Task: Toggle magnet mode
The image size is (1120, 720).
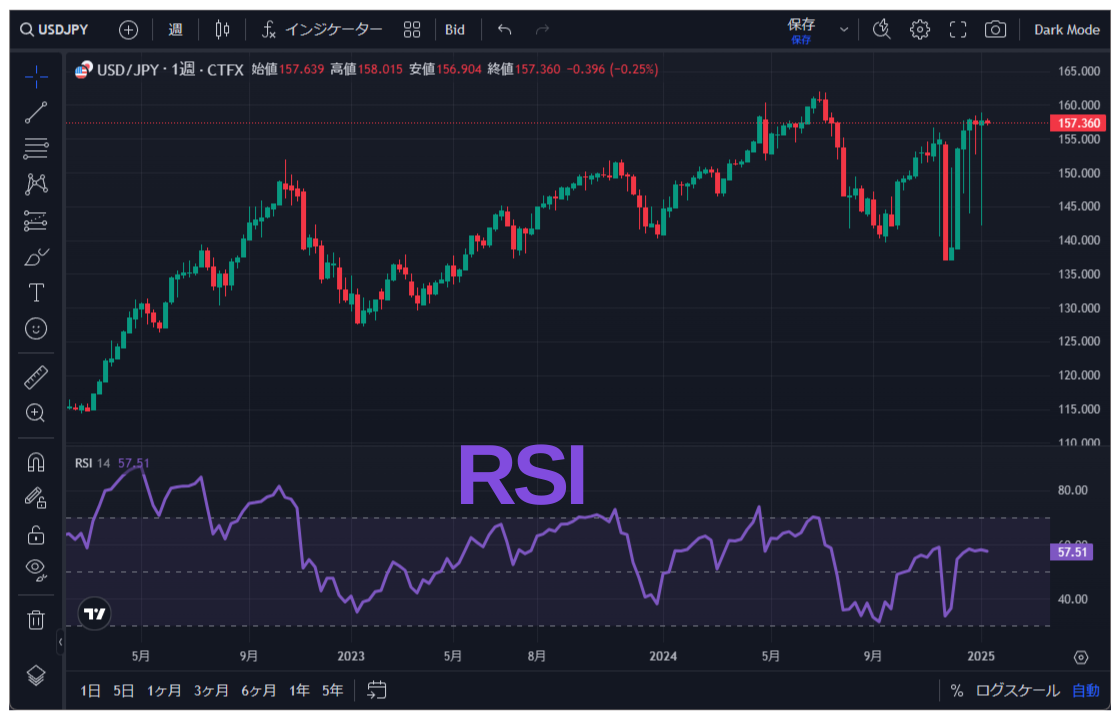Action: pos(36,462)
